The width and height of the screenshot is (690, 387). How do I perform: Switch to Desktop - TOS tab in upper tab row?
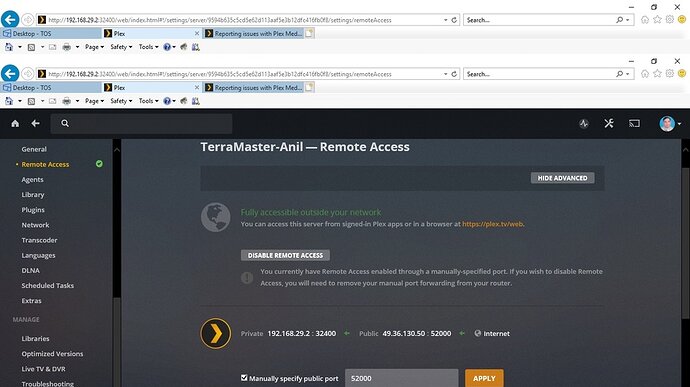51,33
